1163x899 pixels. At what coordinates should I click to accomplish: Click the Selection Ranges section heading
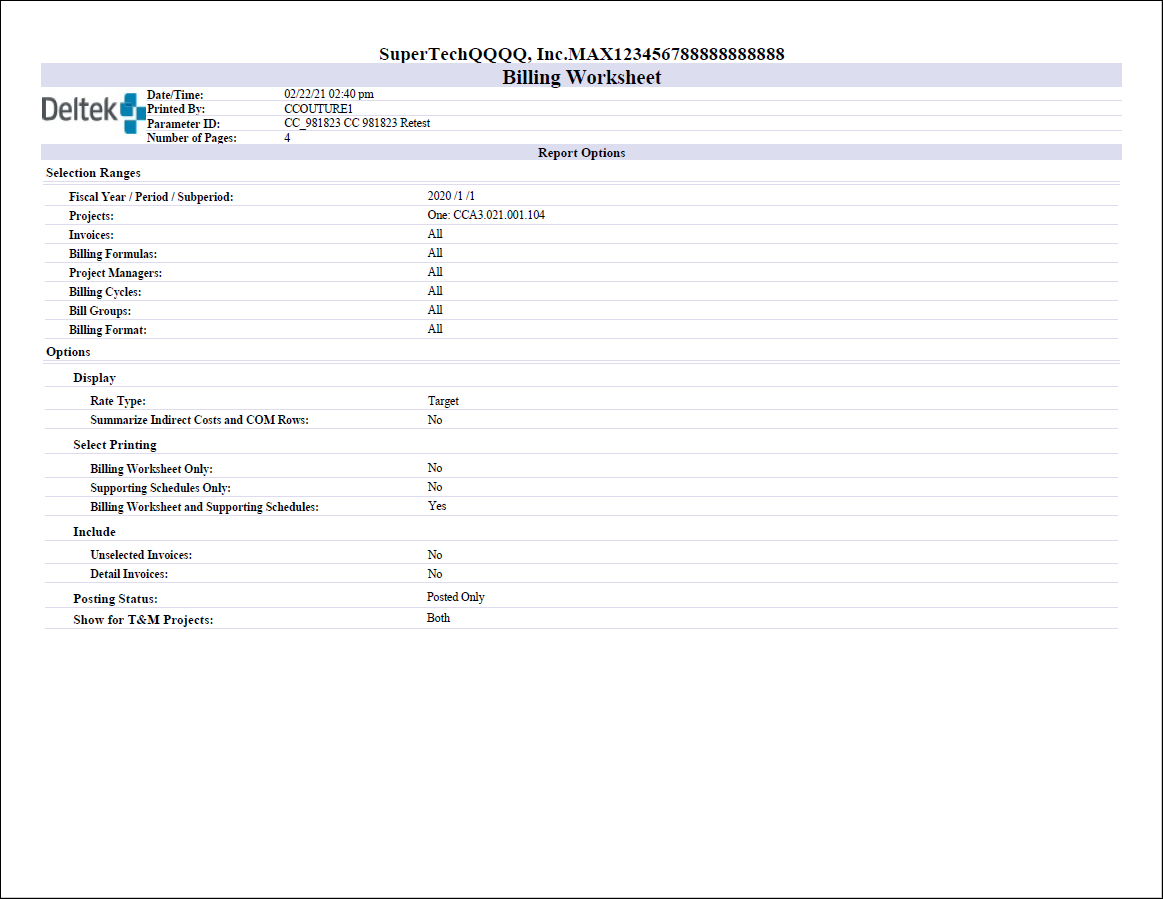[93, 173]
